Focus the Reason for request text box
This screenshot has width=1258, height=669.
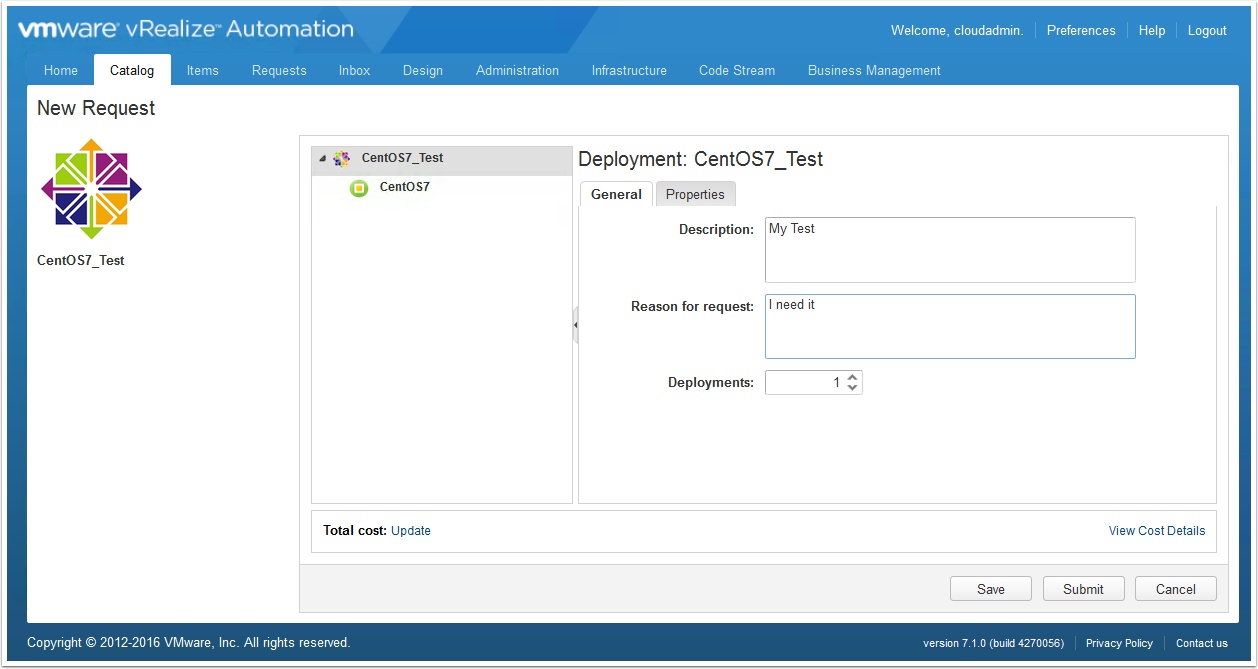coord(950,326)
